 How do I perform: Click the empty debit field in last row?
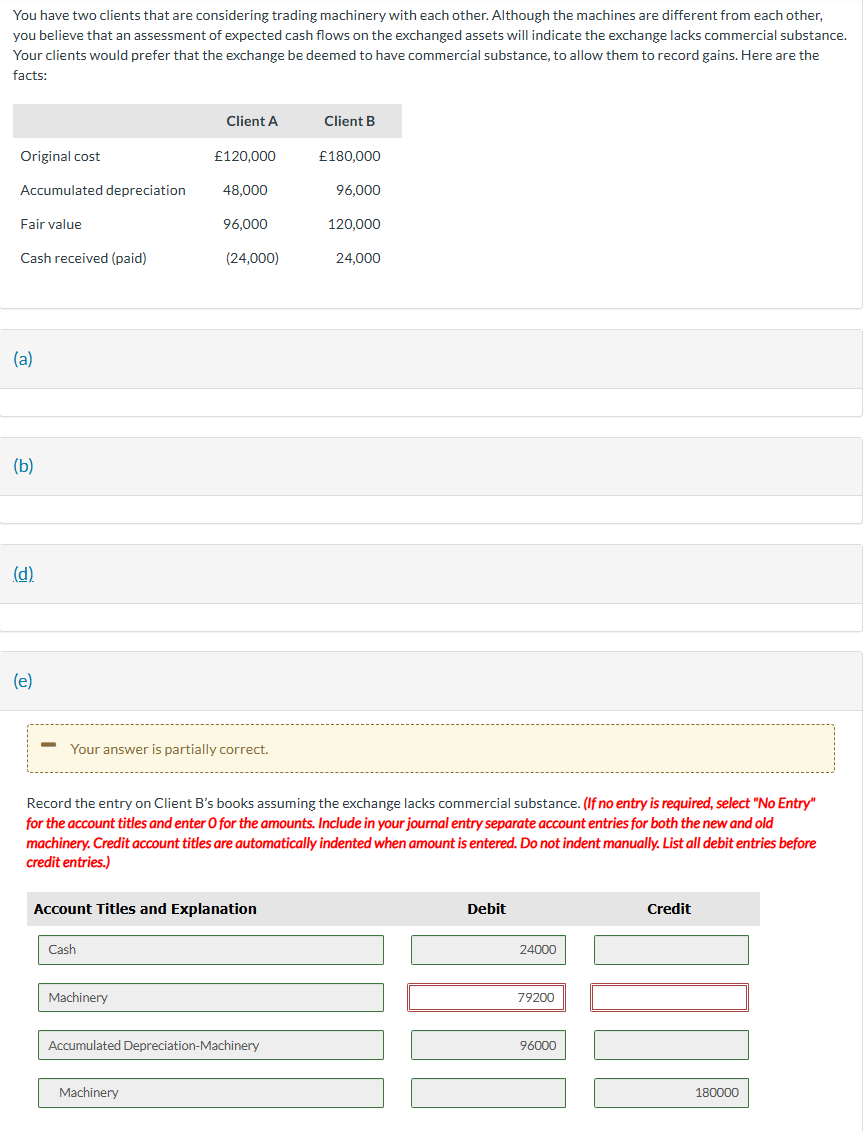(489, 1093)
